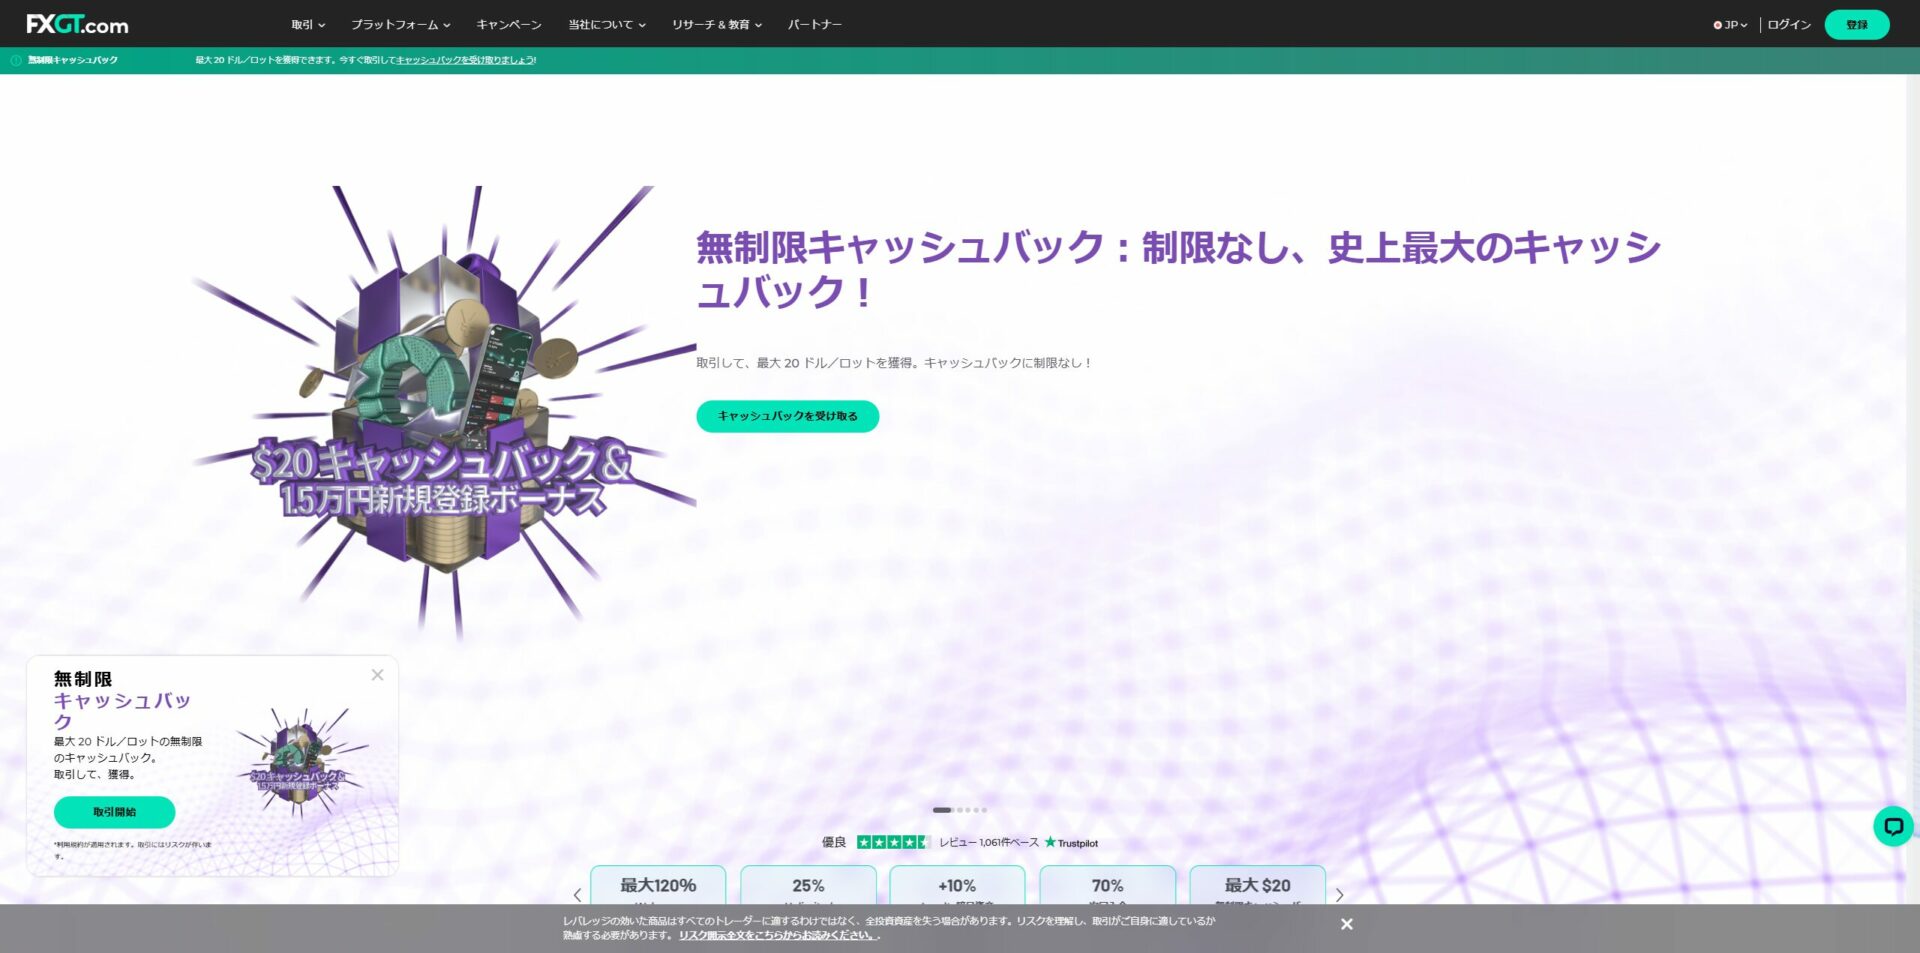This screenshot has width=1920, height=953.
Task: Open the パートナー menu item
Action: click(x=814, y=25)
